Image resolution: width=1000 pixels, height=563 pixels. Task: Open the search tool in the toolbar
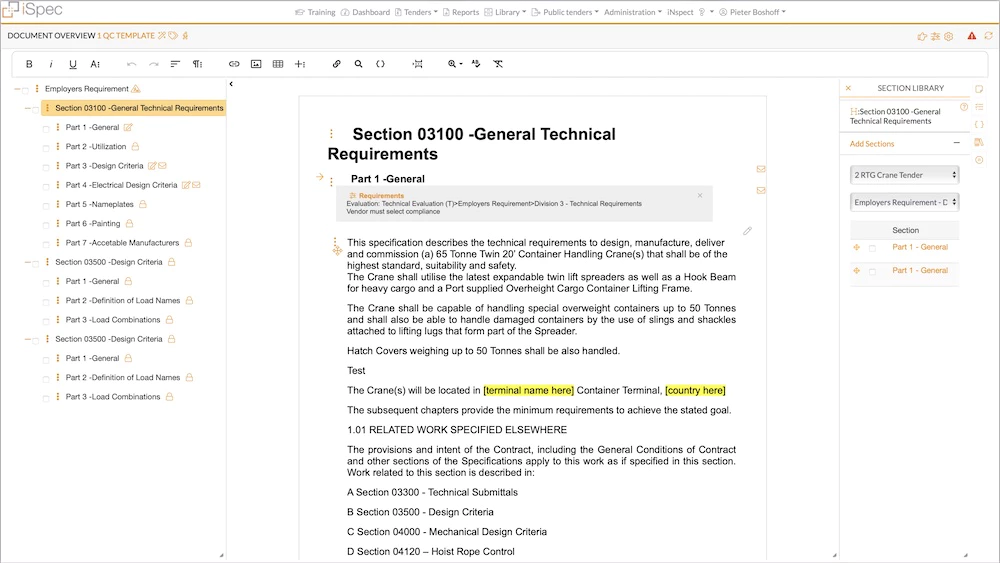pyautogui.click(x=358, y=64)
